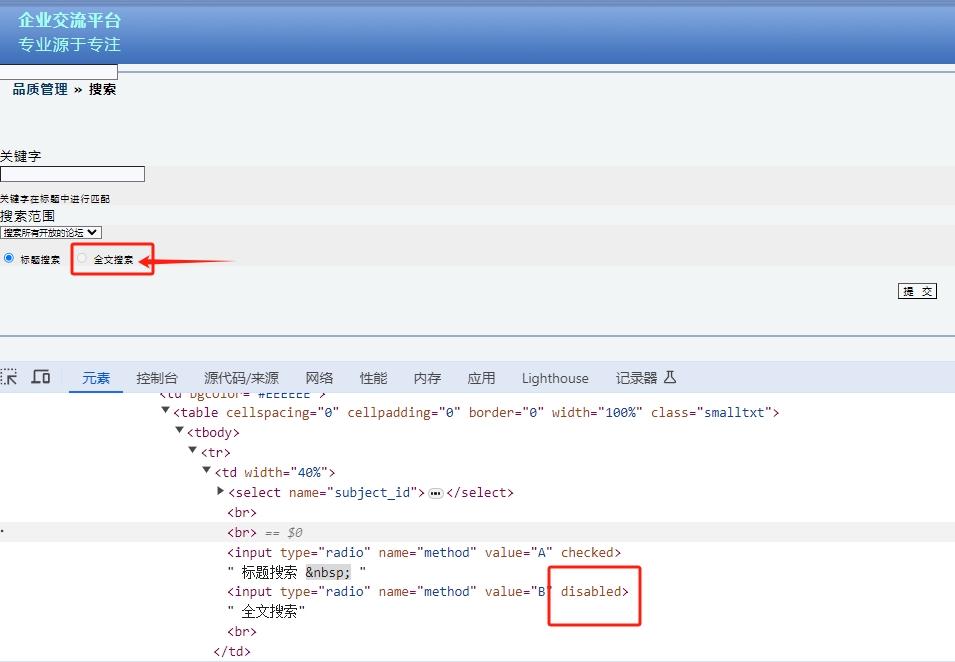Collapse the table cellspacing node
This screenshot has height=662, width=955.
pos(166,412)
